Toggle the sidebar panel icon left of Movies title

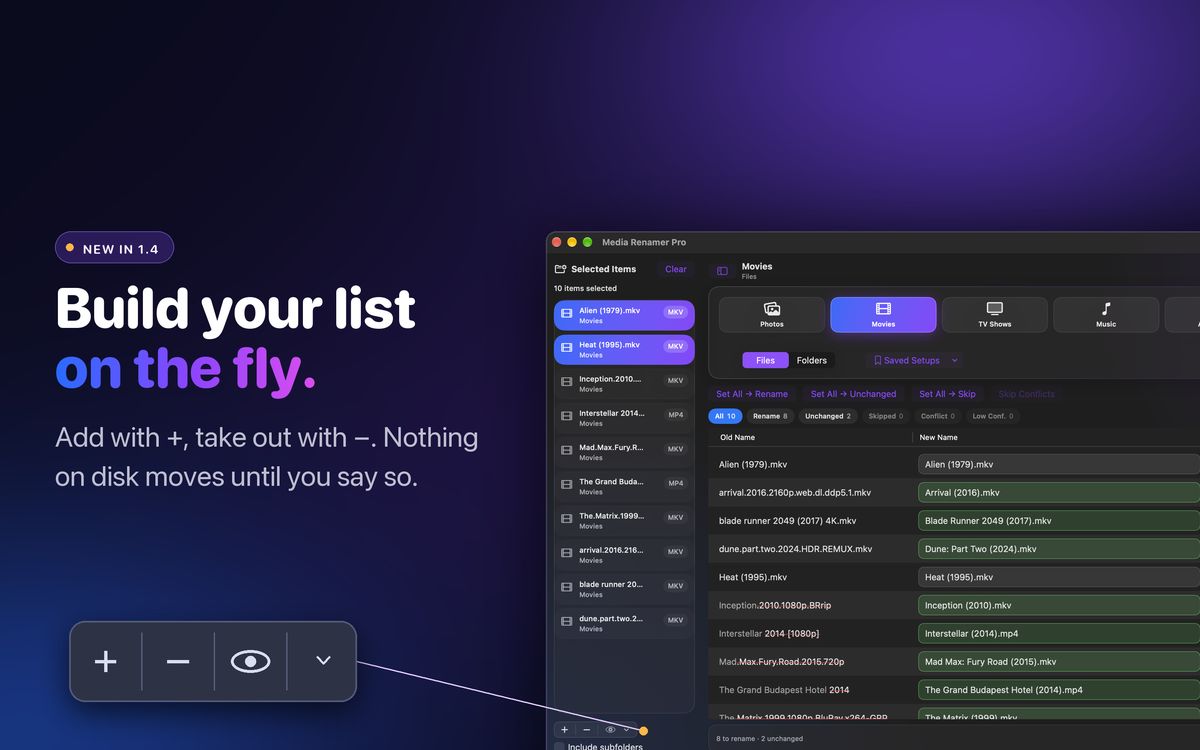[722, 271]
